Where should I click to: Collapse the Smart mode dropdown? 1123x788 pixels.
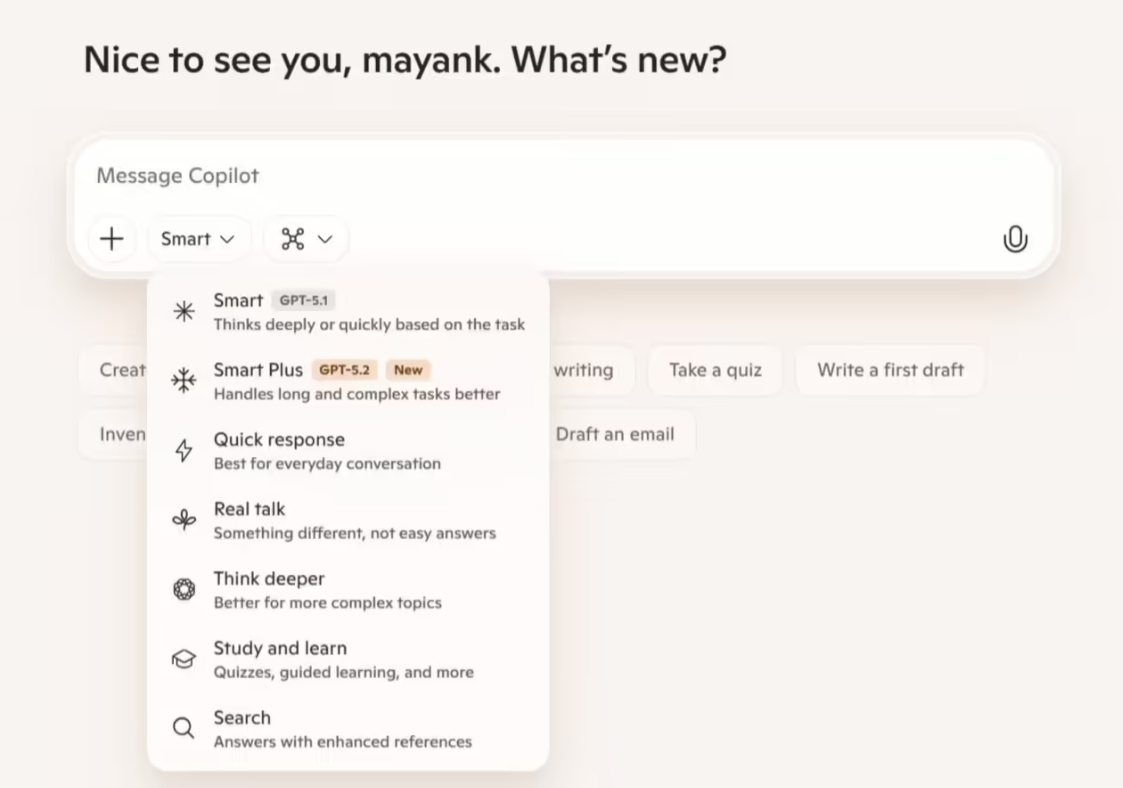[198, 239]
